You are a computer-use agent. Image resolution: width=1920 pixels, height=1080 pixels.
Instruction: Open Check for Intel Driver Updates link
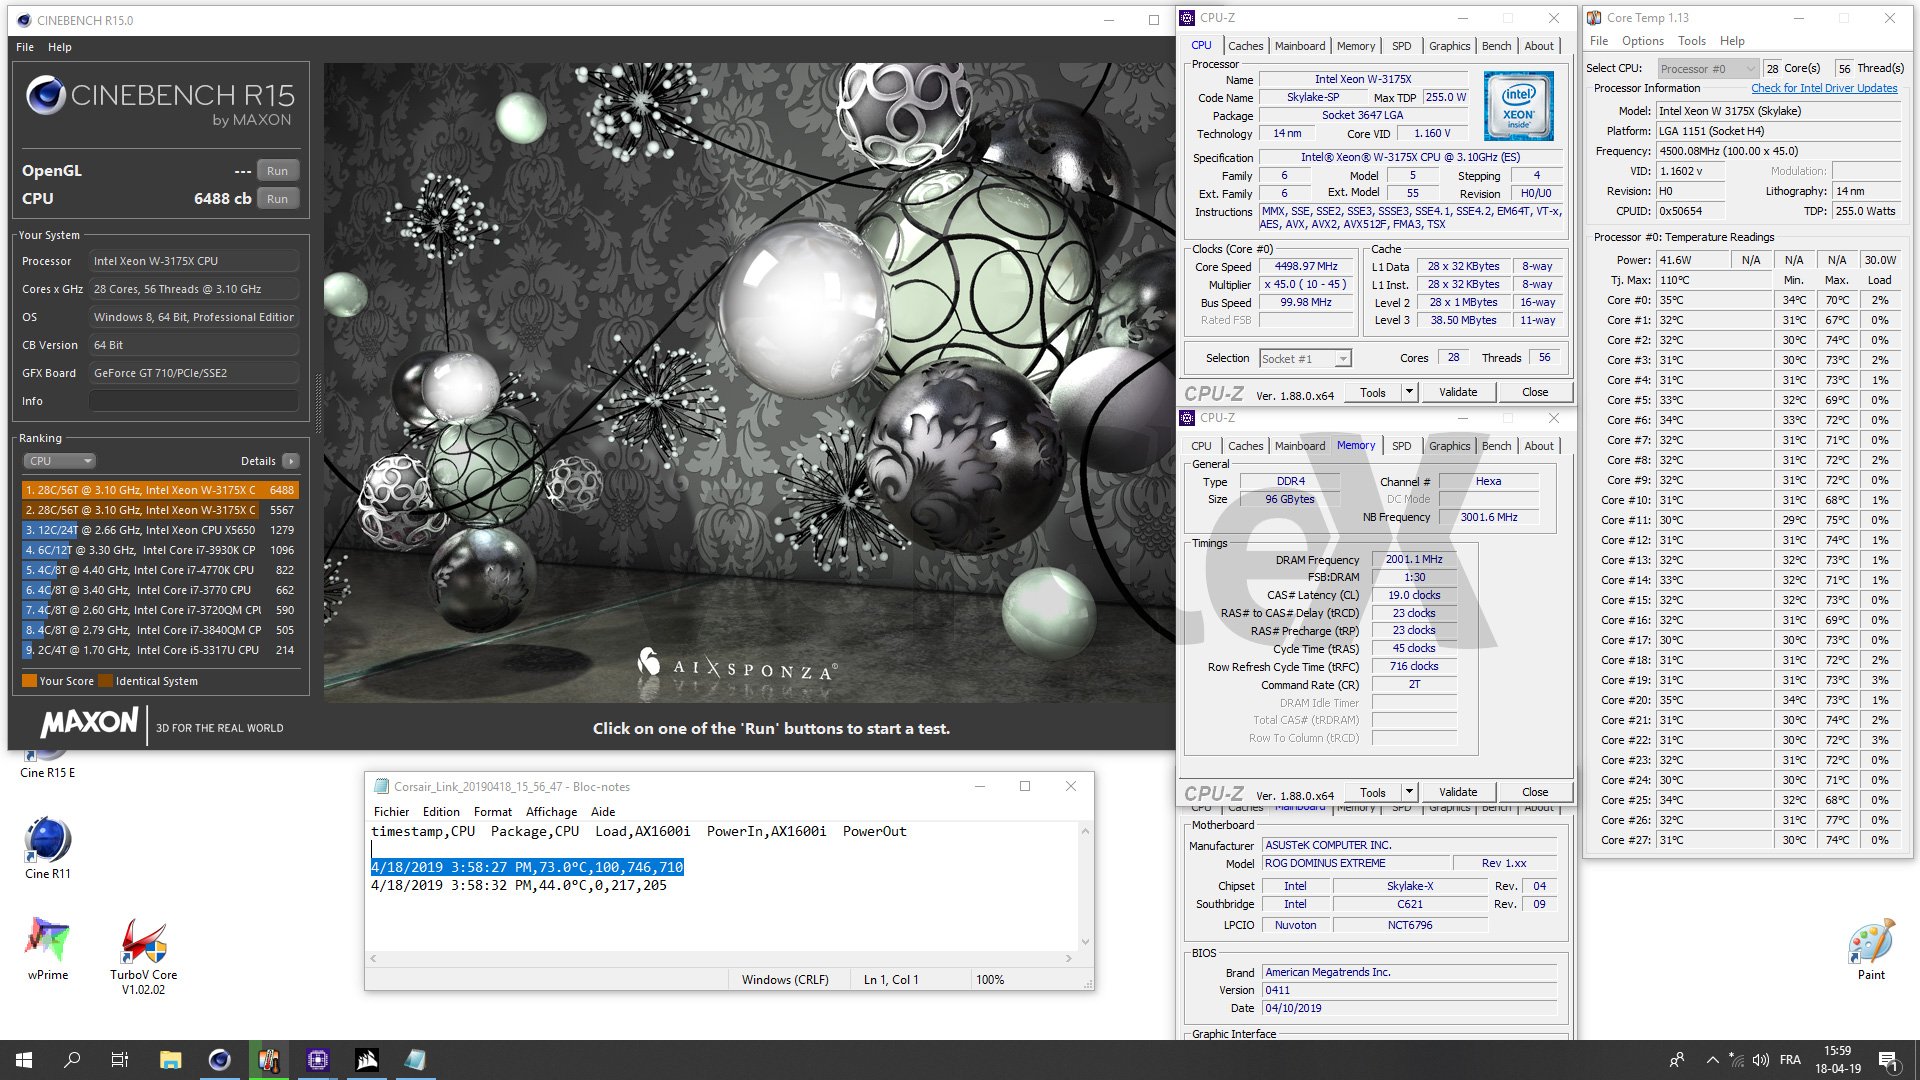[x=1824, y=88]
